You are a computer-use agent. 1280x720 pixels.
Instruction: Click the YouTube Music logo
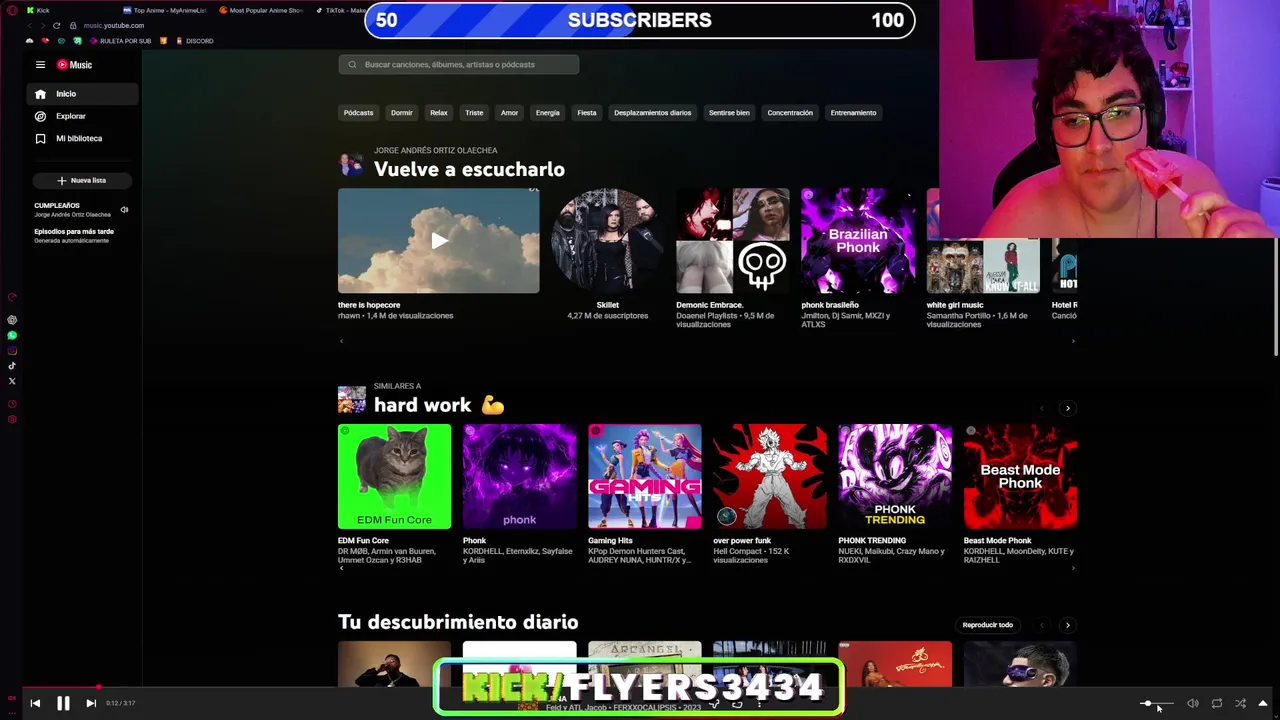click(74, 65)
